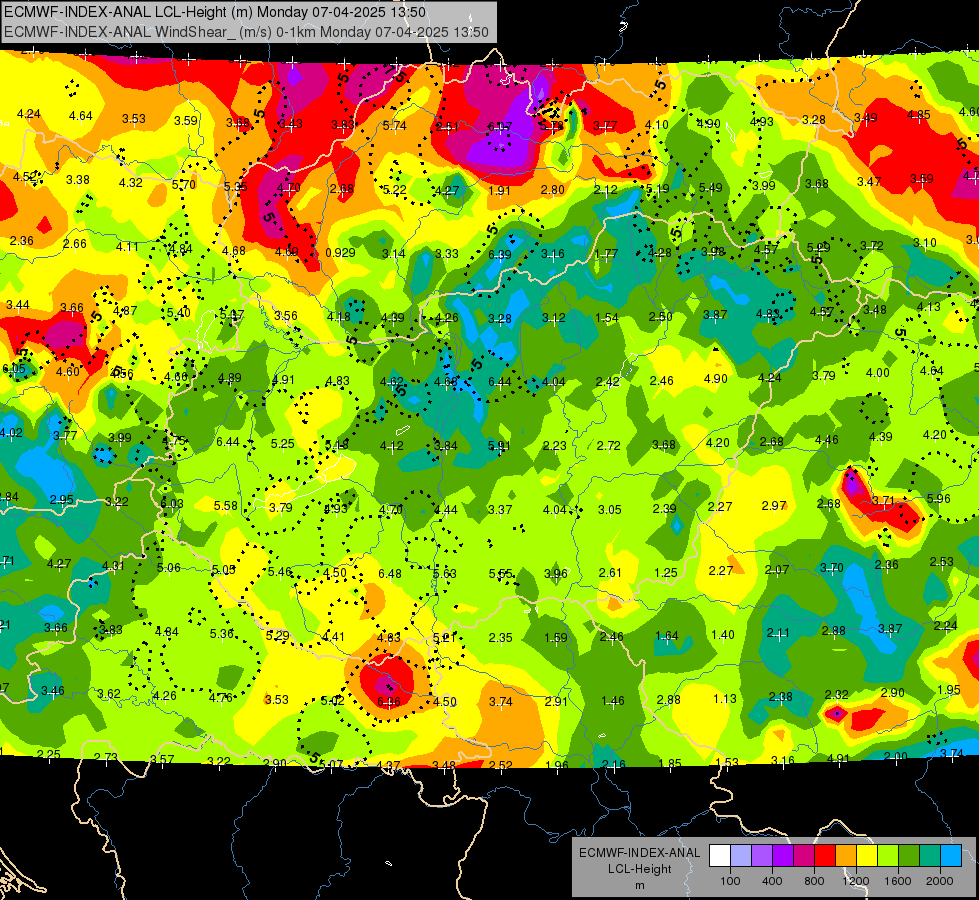
Task: Click the wind shear value '2.23'
Action: pyautogui.click(x=554, y=445)
